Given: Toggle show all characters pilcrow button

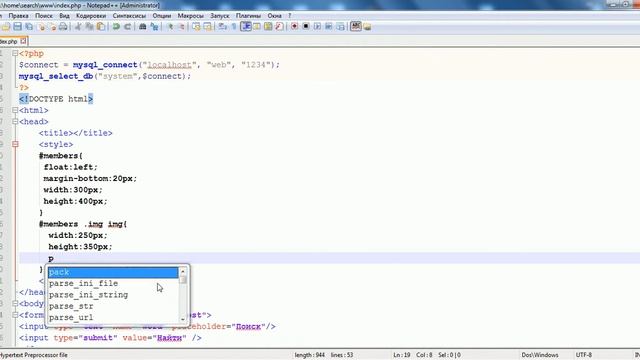Looking at the screenshot, I should (x=234, y=27).
